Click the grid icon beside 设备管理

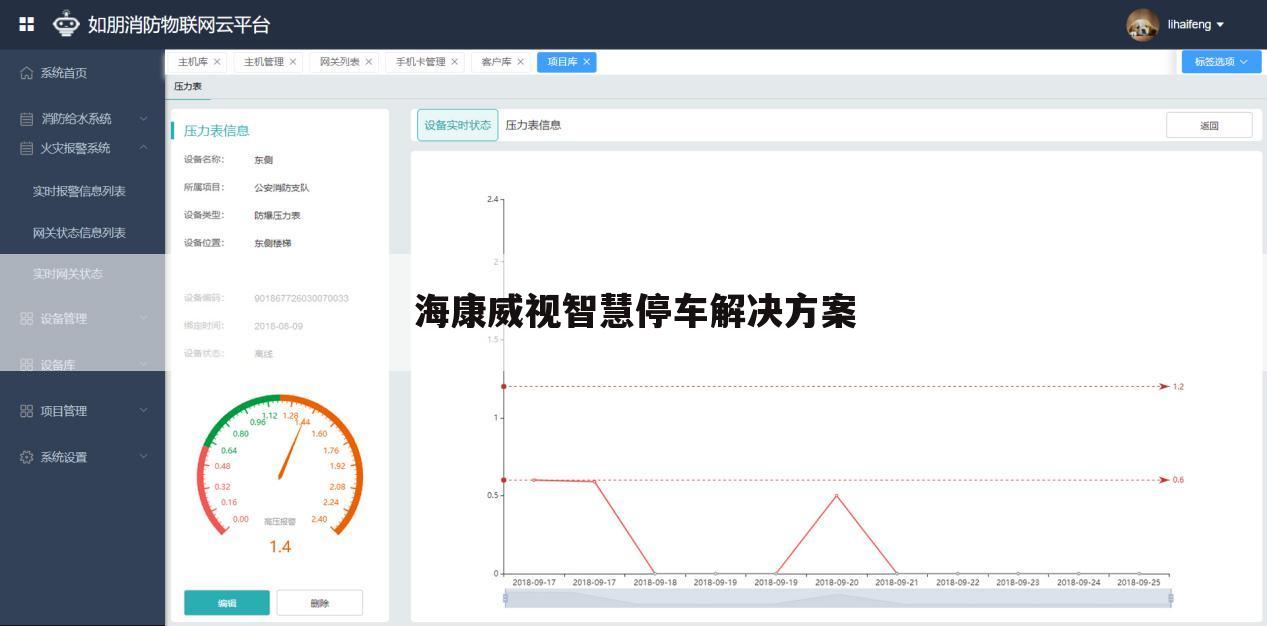pyautogui.click(x=27, y=319)
